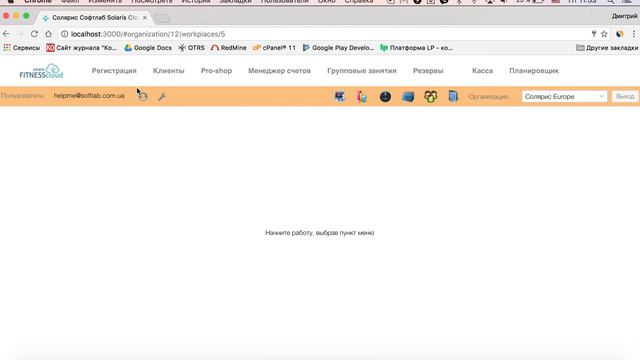The width and height of the screenshot is (640, 360).
Task: Click the Fitness Cloud logo
Action: coord(41,71)
